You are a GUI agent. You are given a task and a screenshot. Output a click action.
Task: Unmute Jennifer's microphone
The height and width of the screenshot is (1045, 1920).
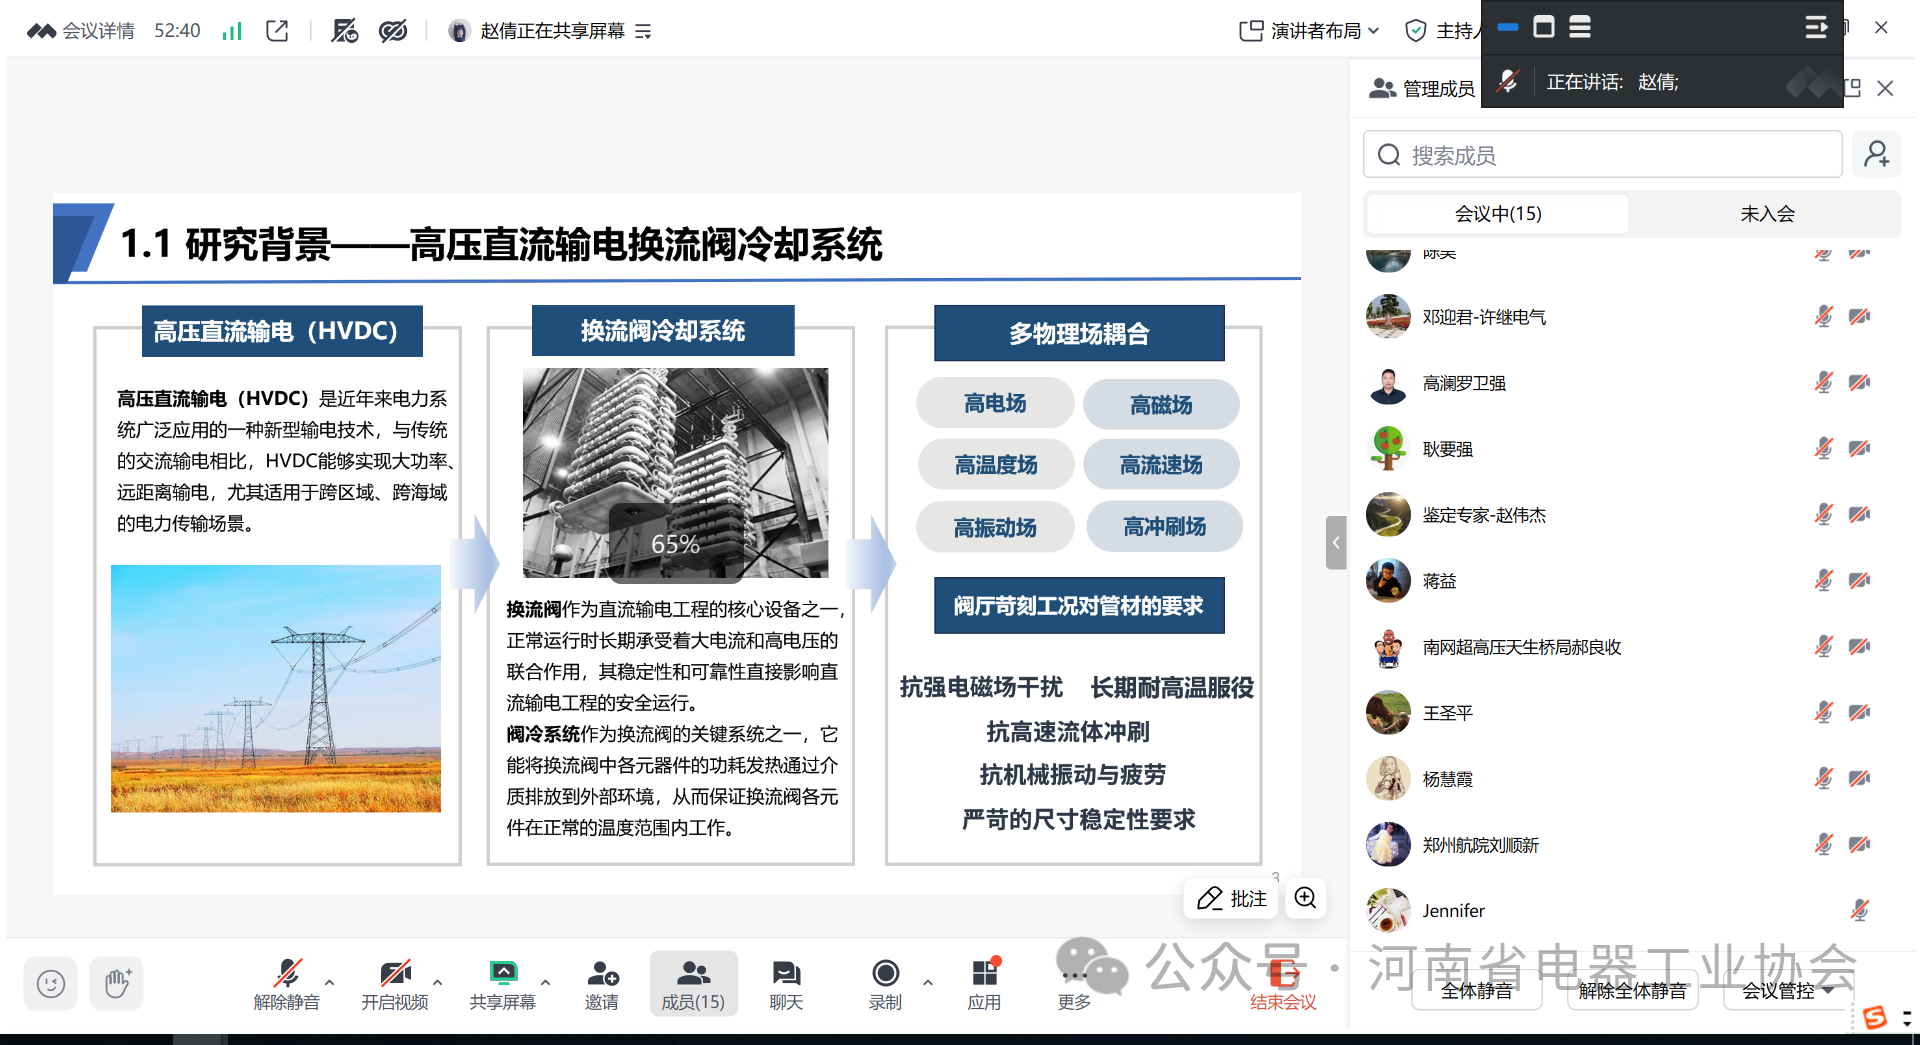[1859, 910]
